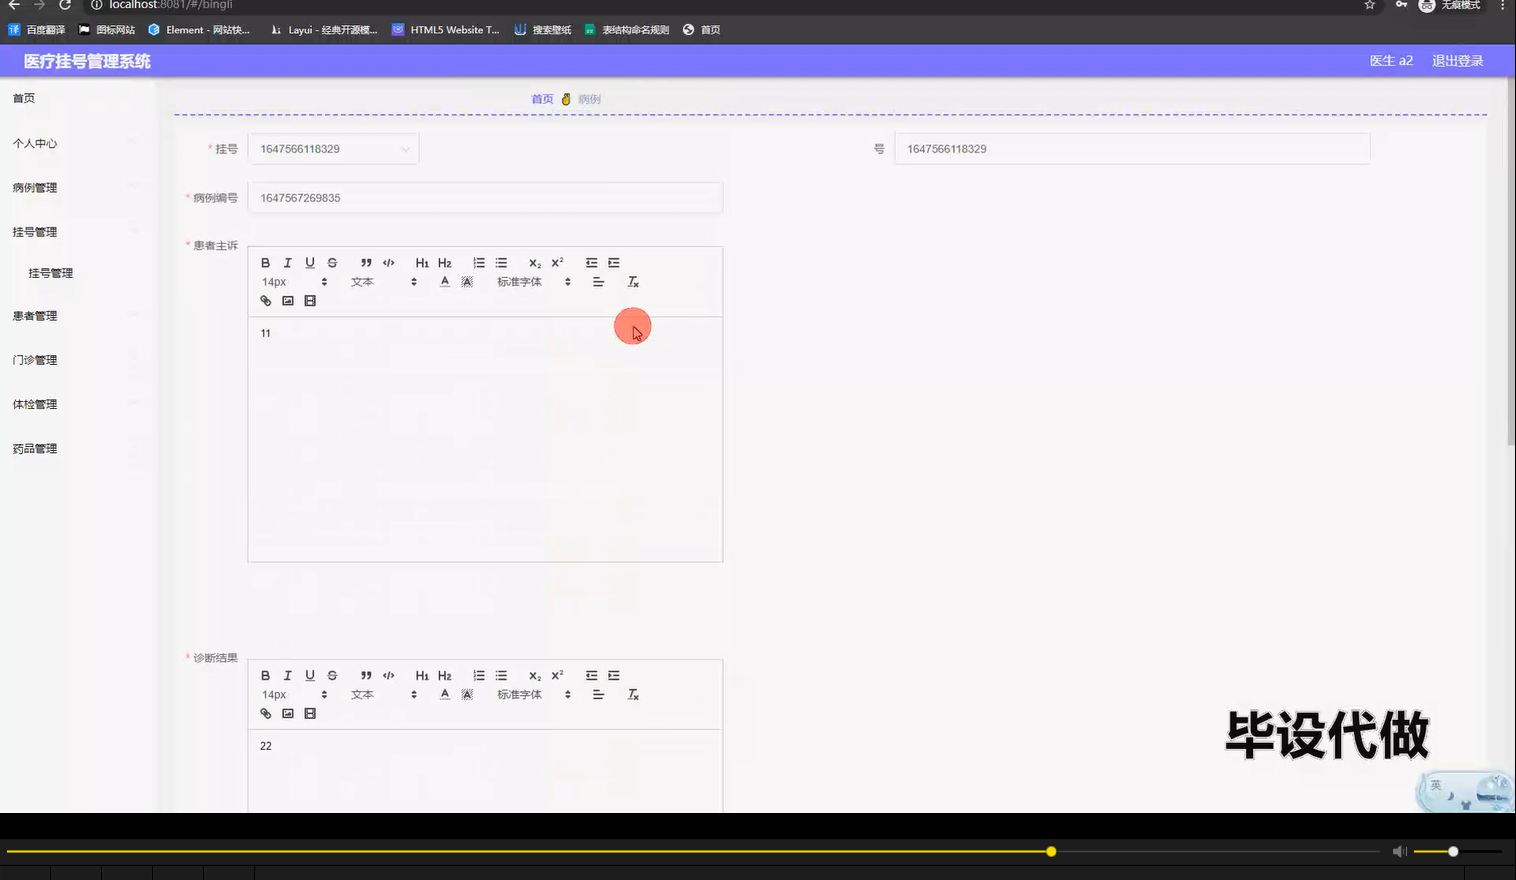Decrease indent in the 患者主诉 editor

(x=591, y=263)
